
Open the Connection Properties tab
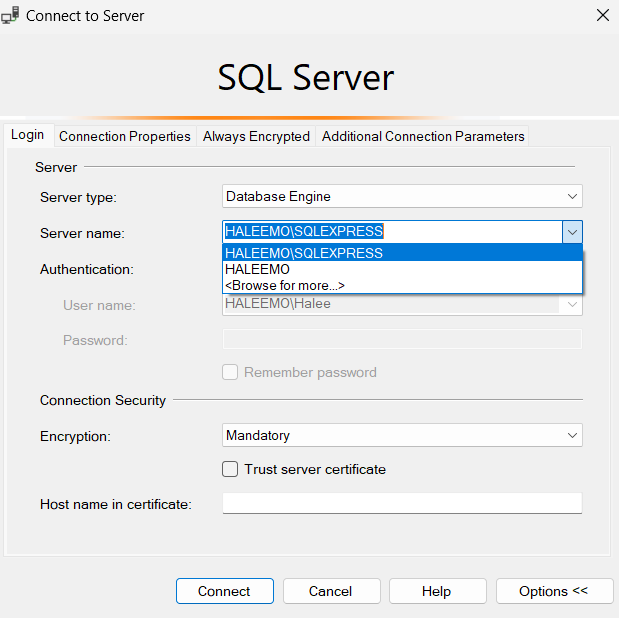(x=125, y=136)
